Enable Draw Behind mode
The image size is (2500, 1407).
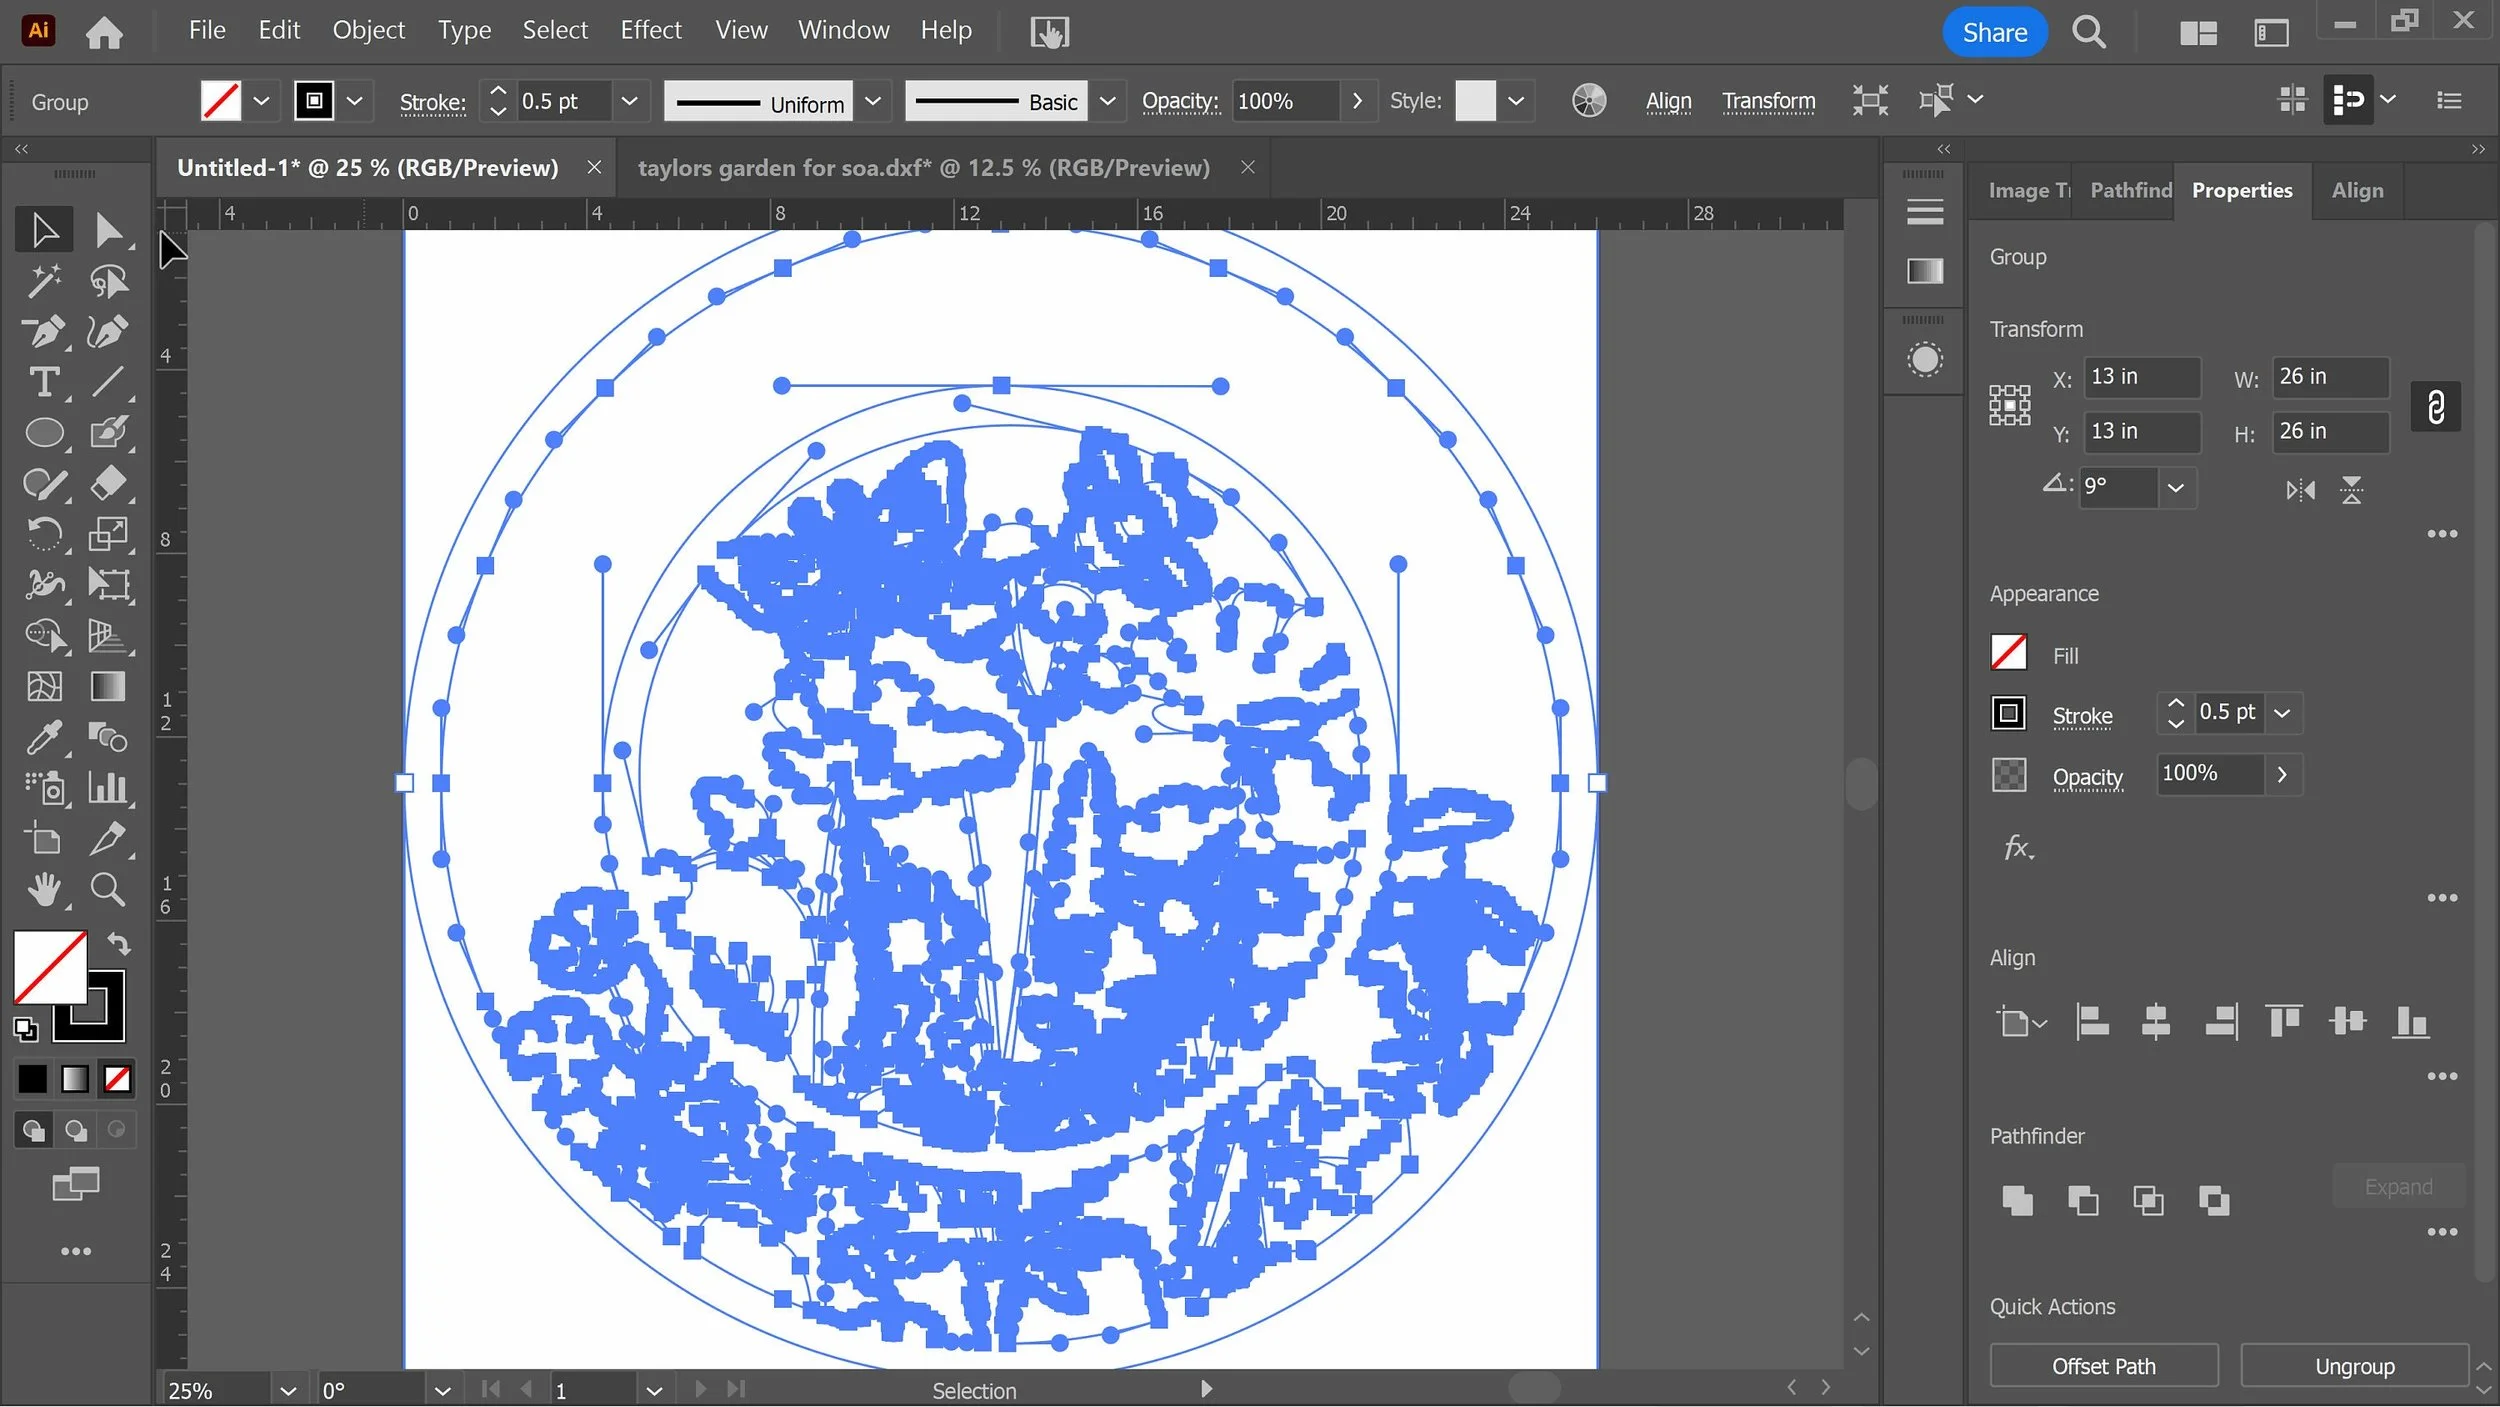tap(75, 1130)
